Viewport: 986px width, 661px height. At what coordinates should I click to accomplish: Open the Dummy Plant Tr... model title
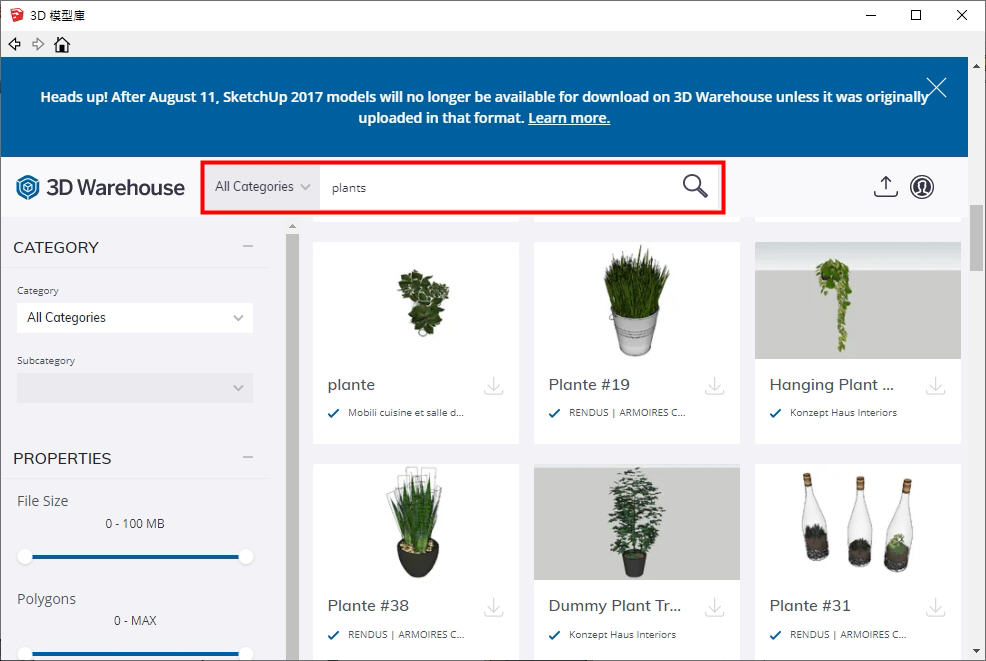click(x=614, y=606)
